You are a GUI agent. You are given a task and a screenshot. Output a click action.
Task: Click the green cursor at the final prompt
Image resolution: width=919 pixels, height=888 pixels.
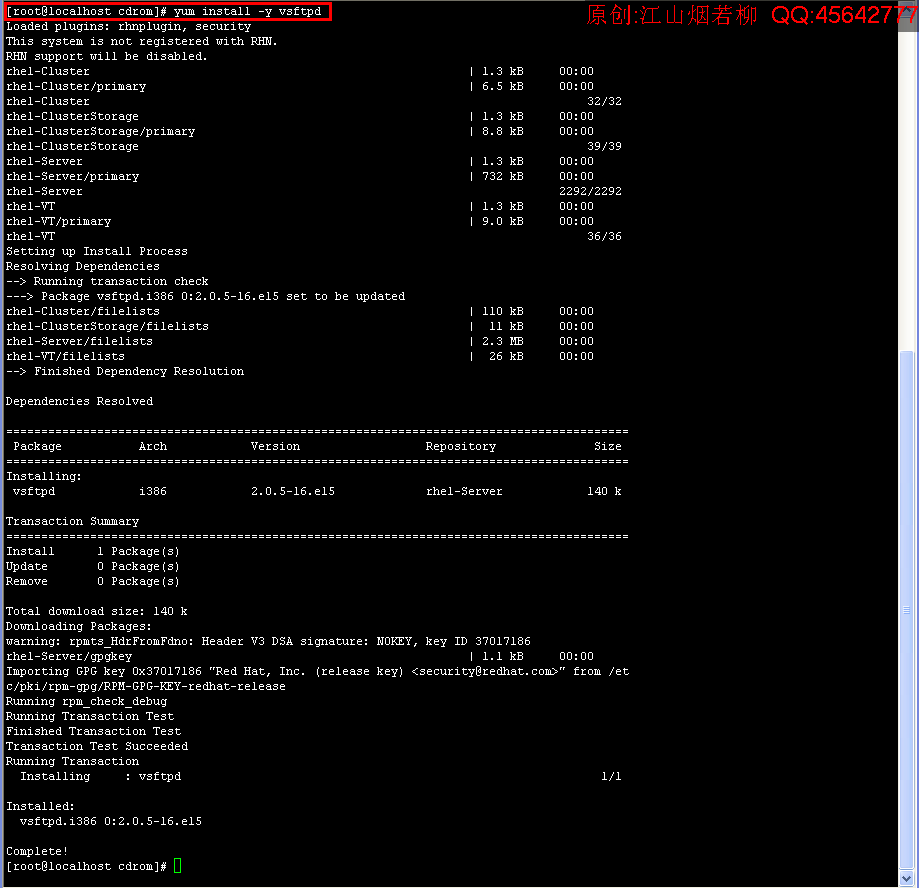click(178, 866)
